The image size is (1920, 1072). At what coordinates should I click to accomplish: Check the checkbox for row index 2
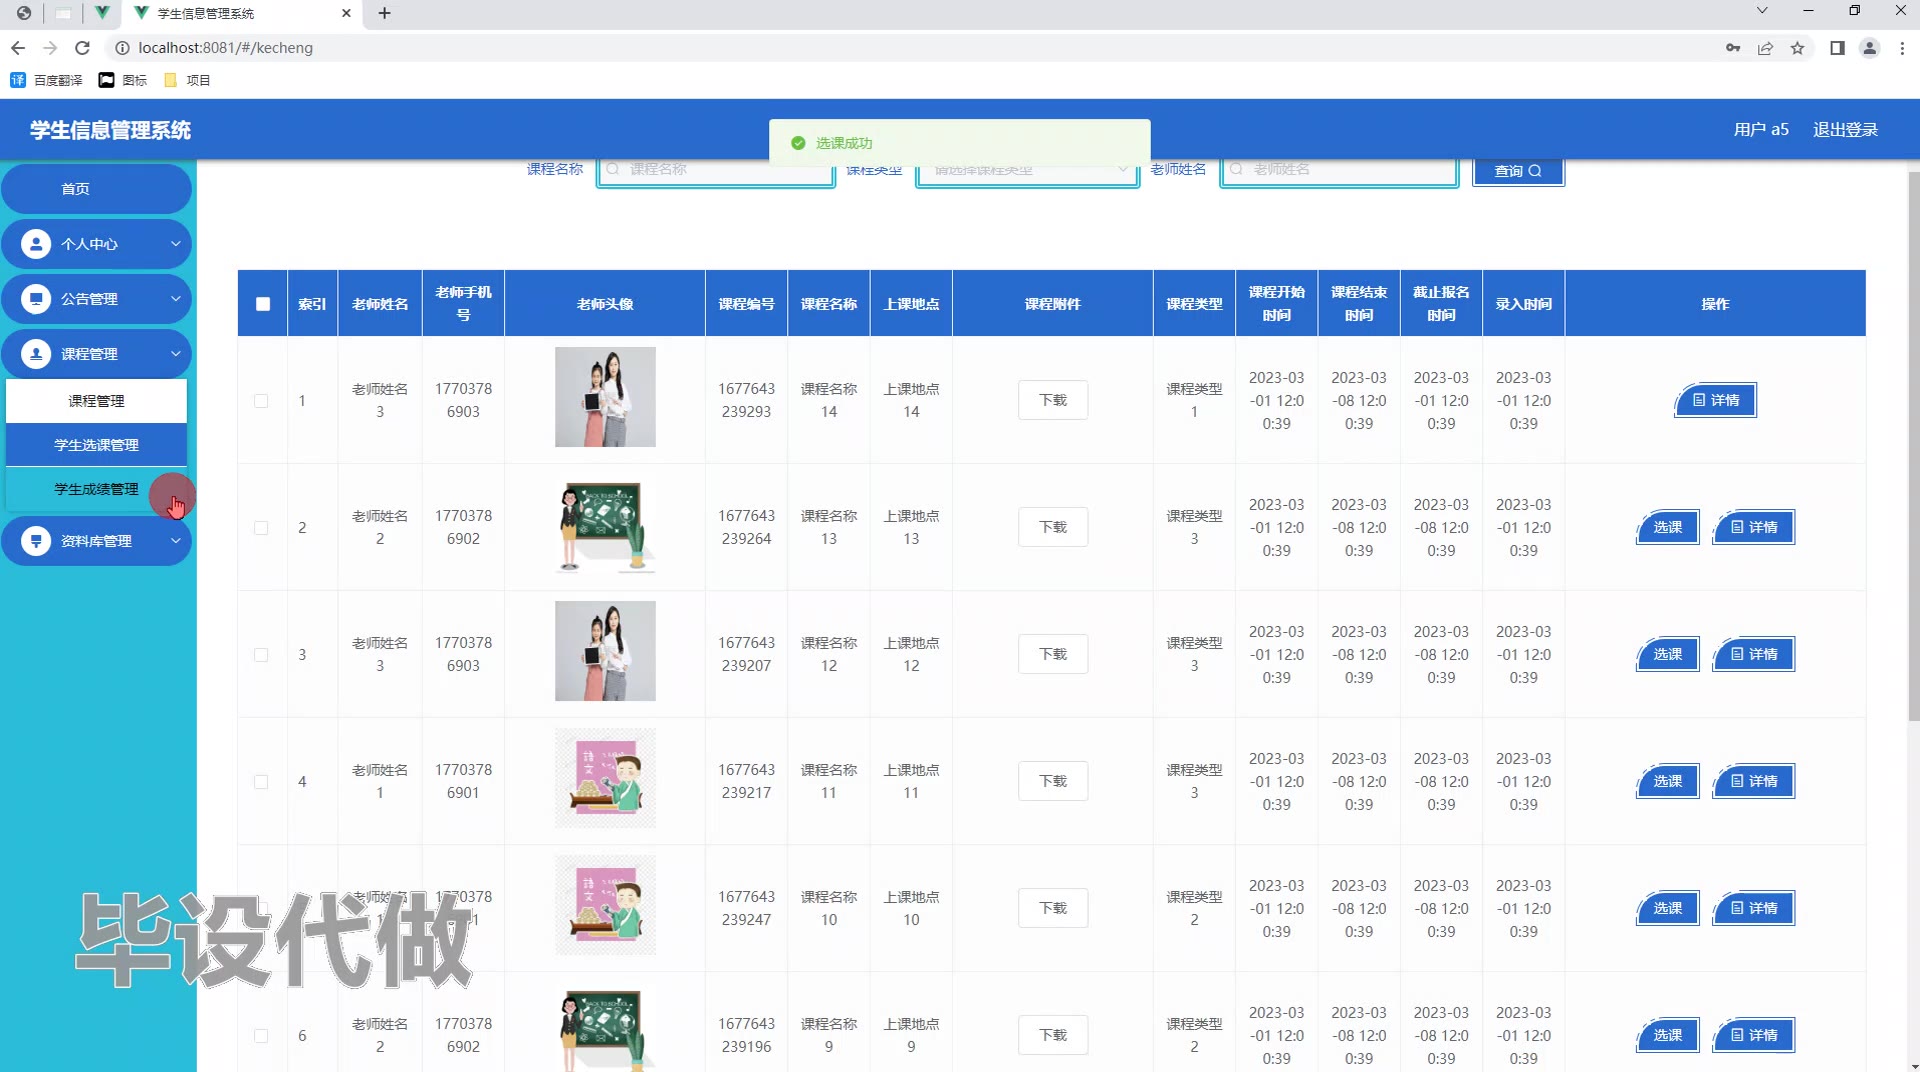coord(261,528)
